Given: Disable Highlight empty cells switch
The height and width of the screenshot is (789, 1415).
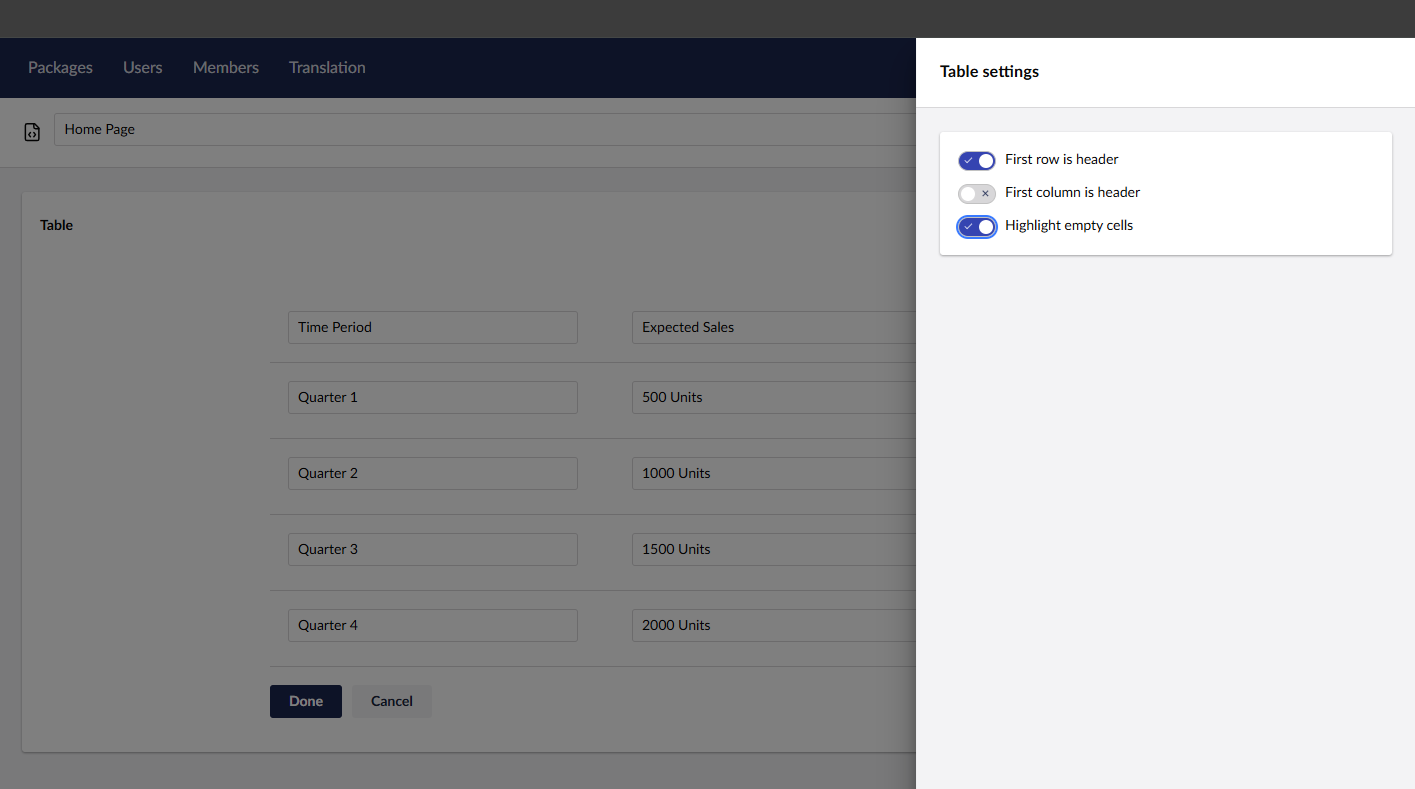Looking at the screenshot, I should 976,226.
